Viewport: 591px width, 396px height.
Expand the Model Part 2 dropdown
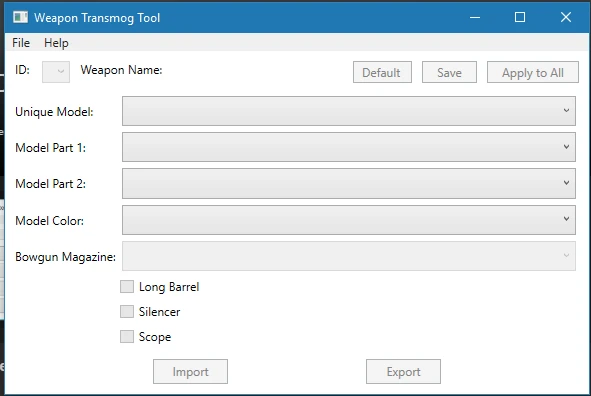pos(349,183)
